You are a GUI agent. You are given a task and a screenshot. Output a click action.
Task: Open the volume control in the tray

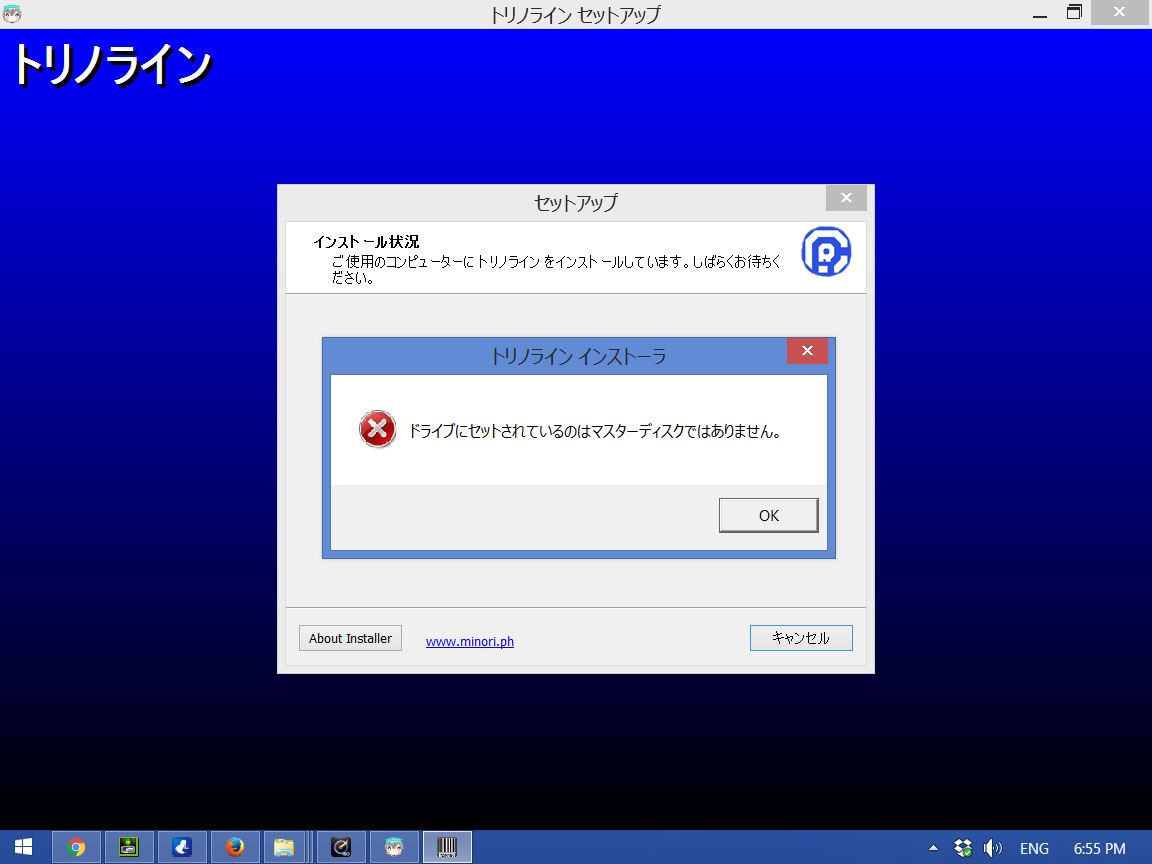[x=993, y=848]
